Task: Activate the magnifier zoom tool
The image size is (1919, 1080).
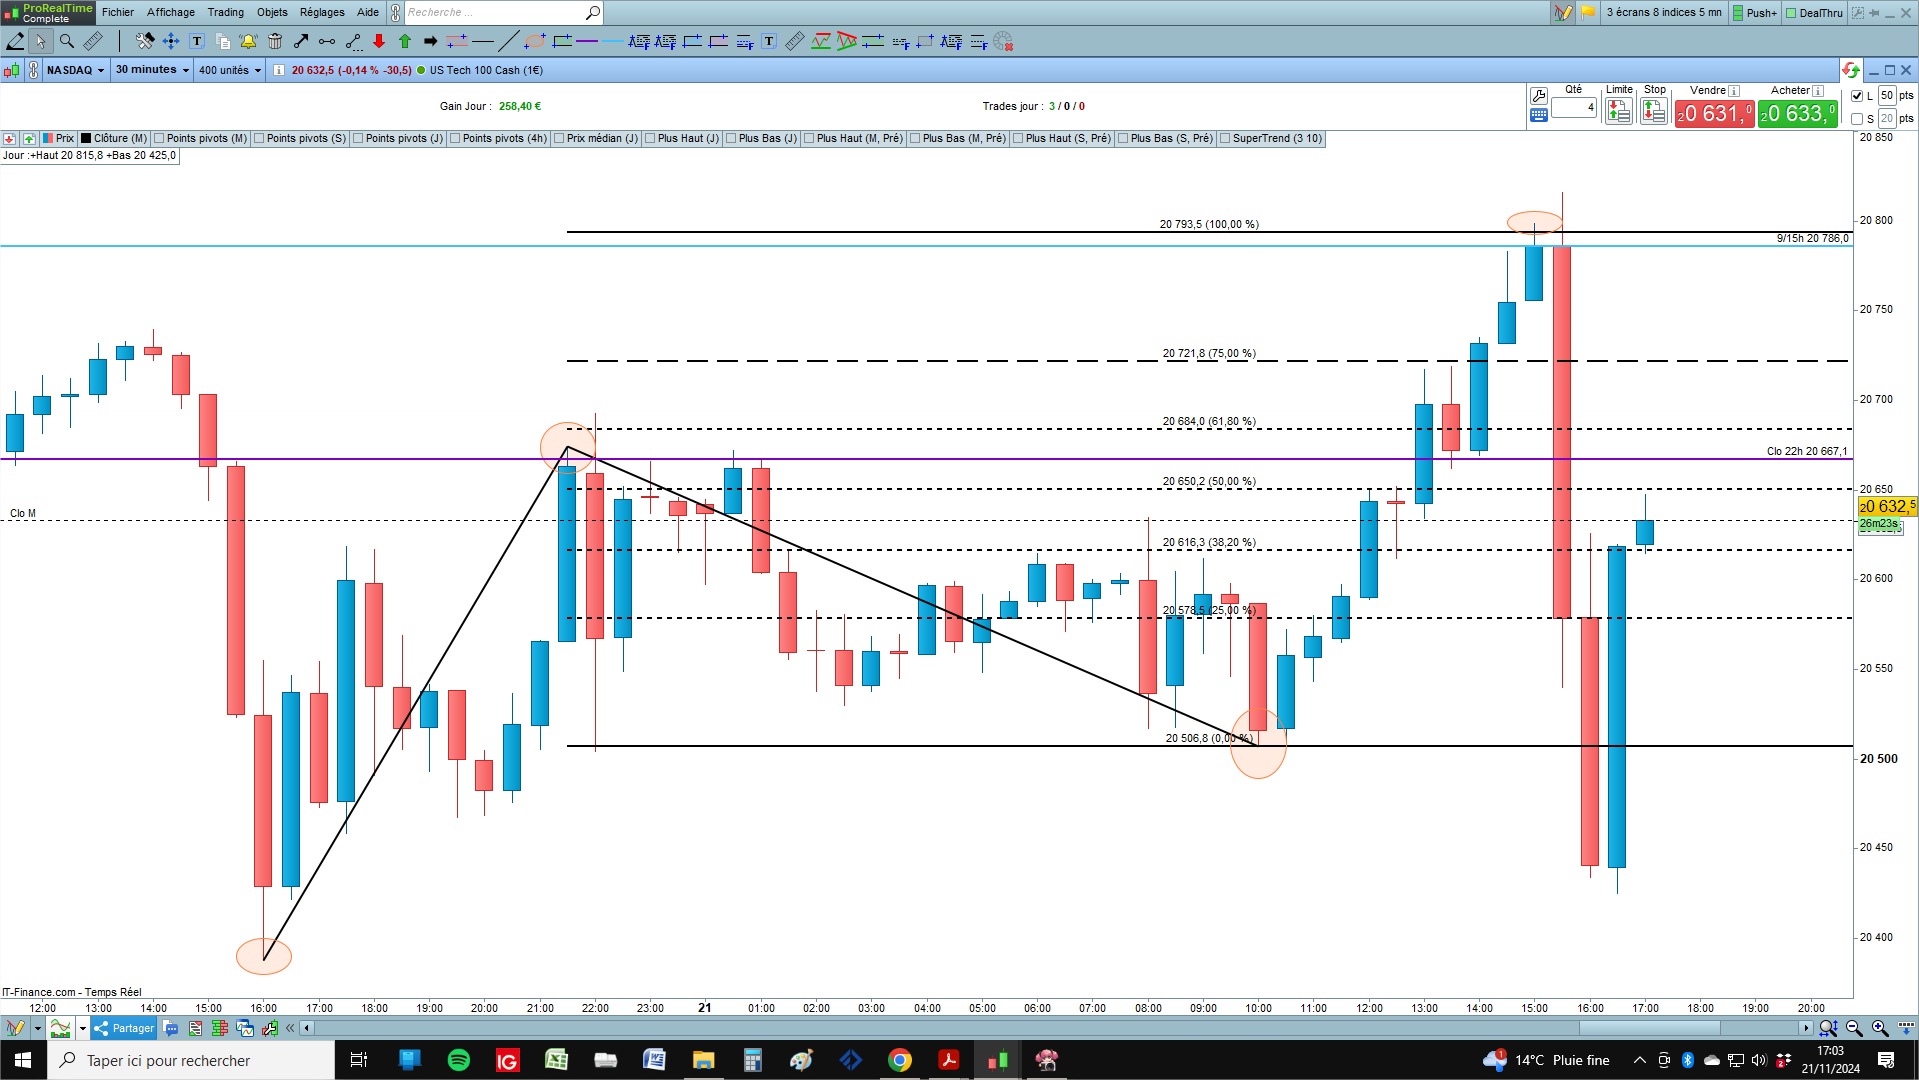Action: click(x=67, y=41)
